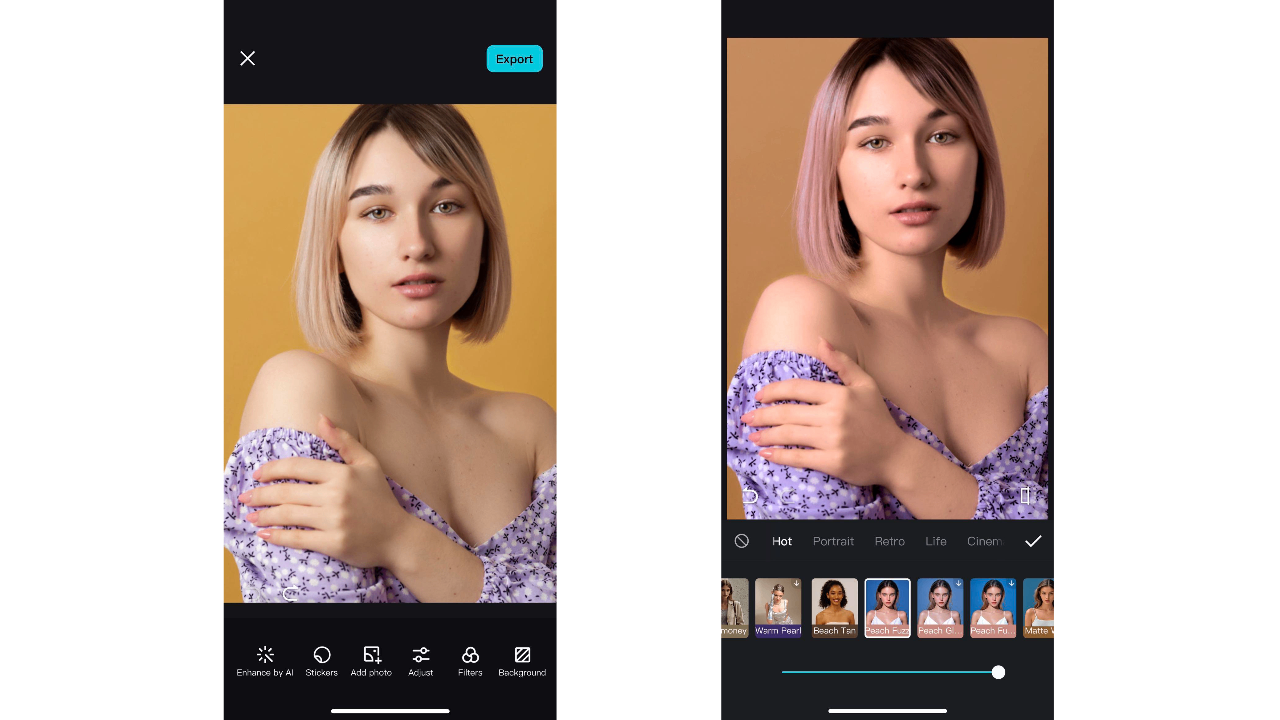Select the Life filter category
Image resolution: width=1280 pixels, height=720 pixels.
(935, 541)
